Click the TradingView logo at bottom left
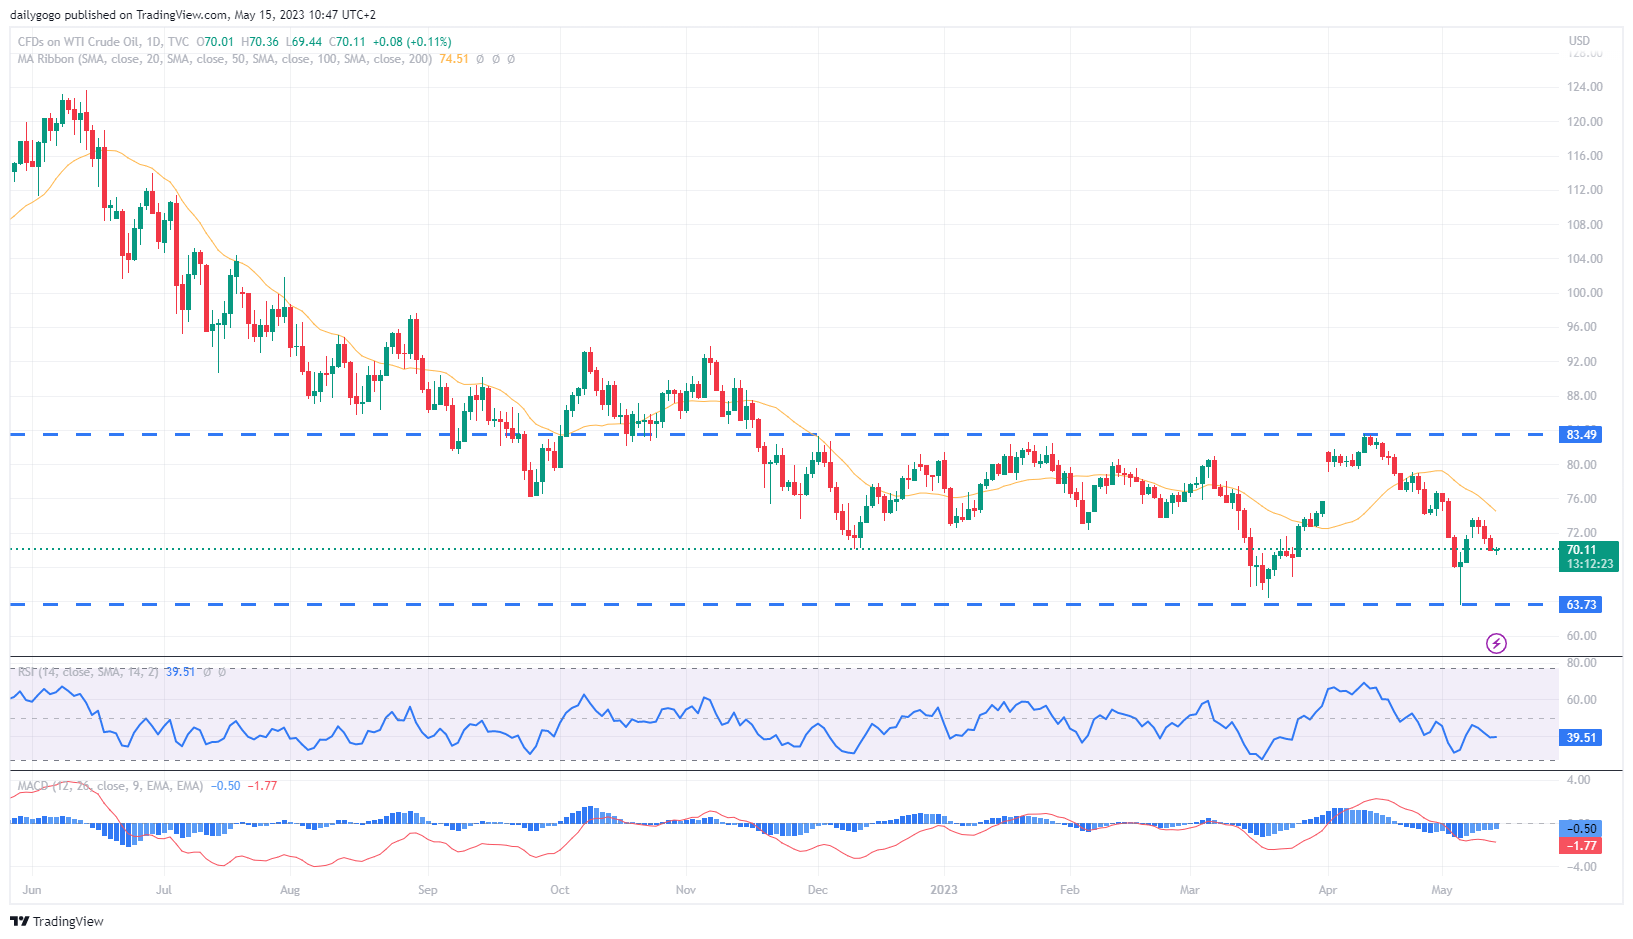 pyautogui.click(x=57, y=921)
